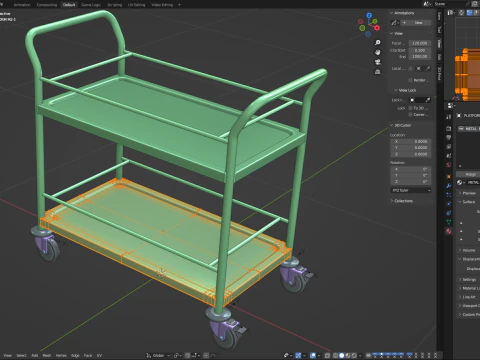Click the Focal Length value field
The height and width of the screenshot is (360, 480).
[420, 43]
